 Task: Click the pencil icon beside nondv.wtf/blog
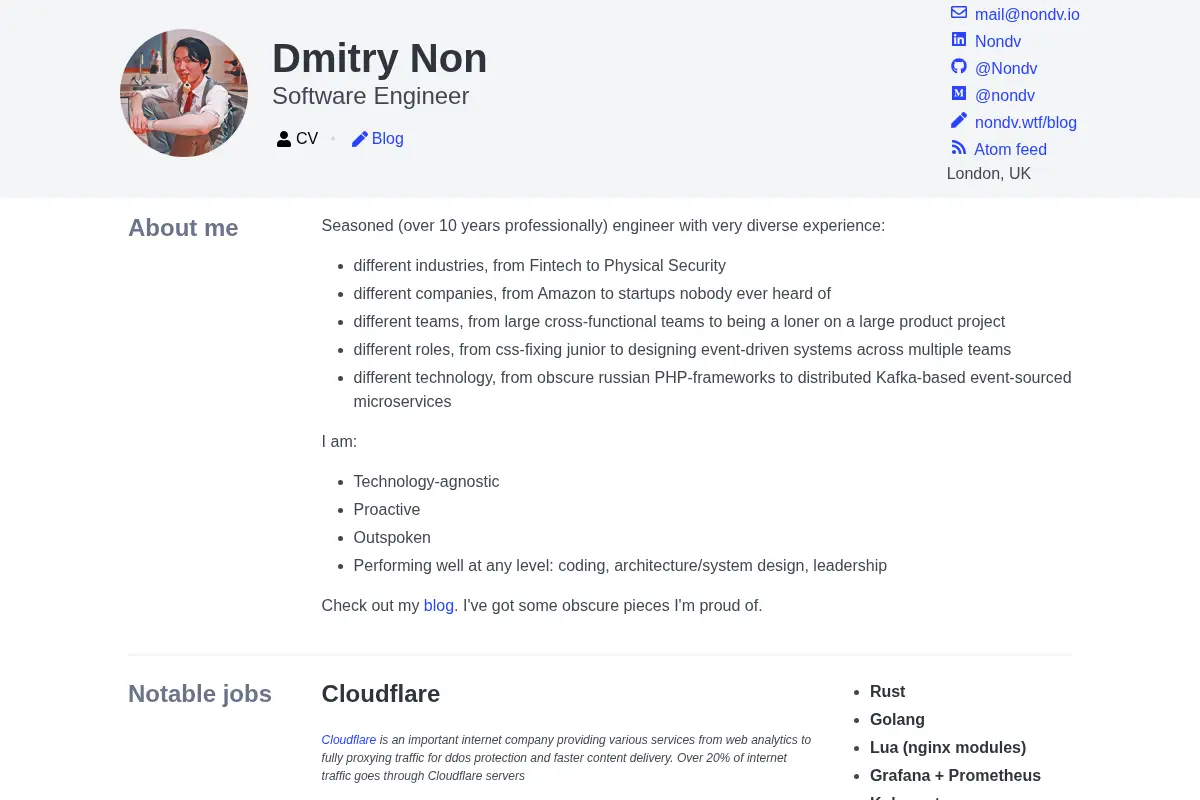[x=959, y=121]
